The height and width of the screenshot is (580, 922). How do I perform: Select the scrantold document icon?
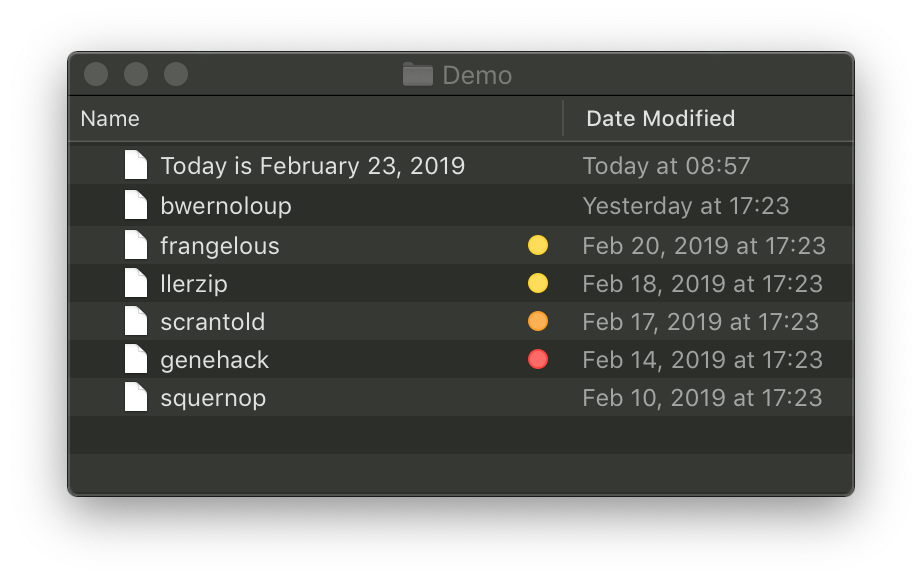(136, 321)
